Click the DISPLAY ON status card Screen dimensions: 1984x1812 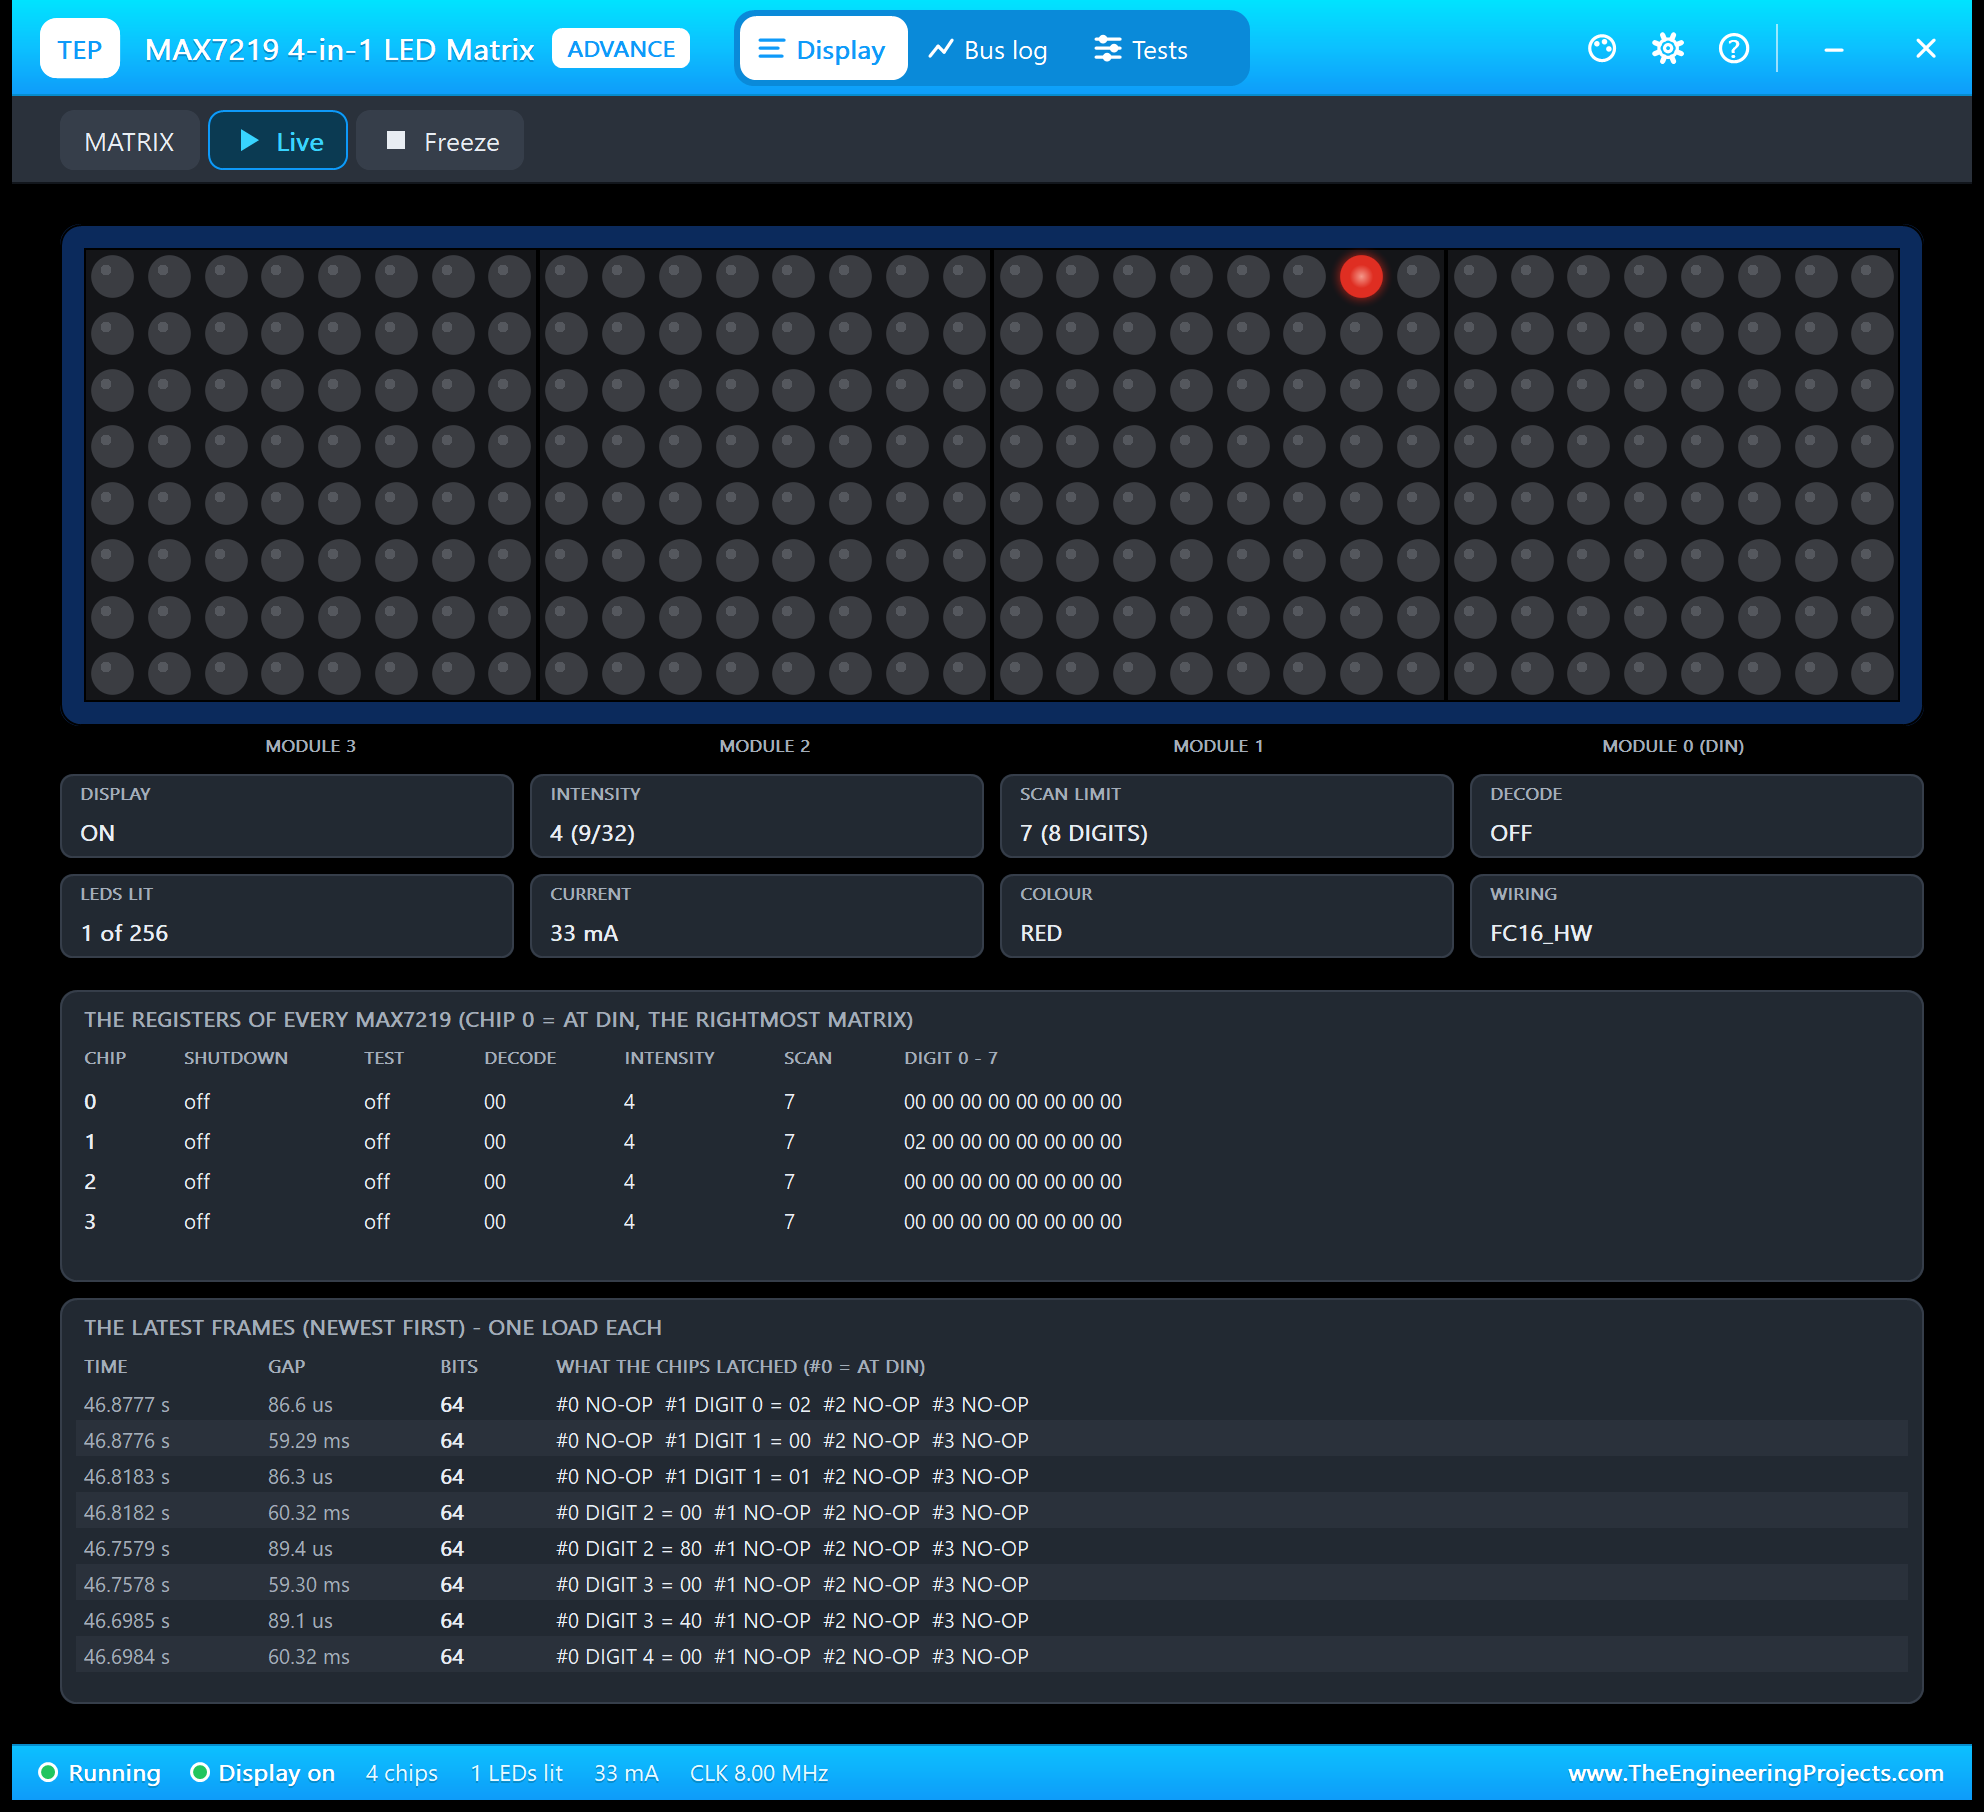(287, 816)
